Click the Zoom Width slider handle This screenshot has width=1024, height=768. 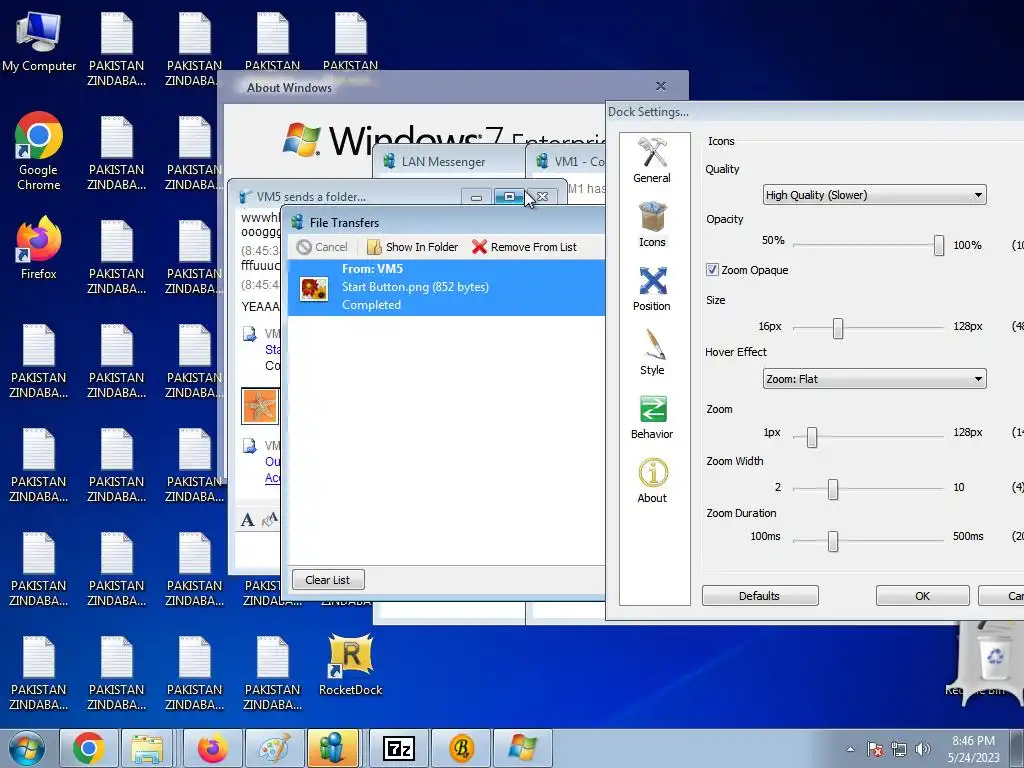833,489
